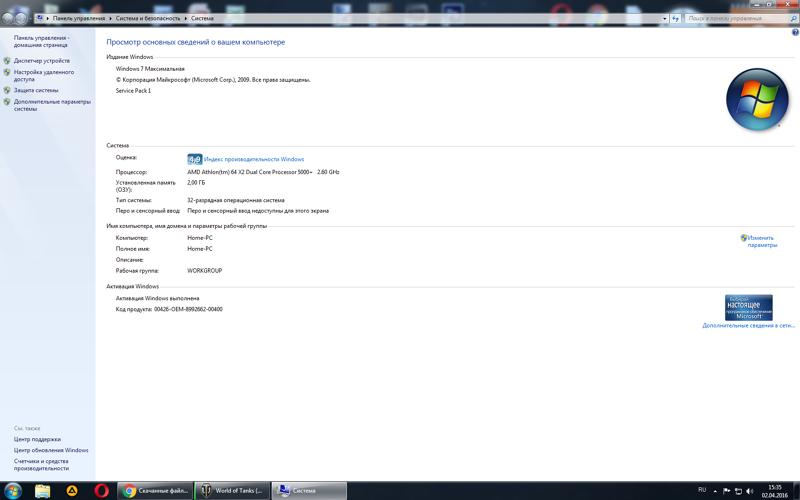Go to Система и безопасность breadcrumb
This screenshot has height=500, width=800.
tap(147, 18)
